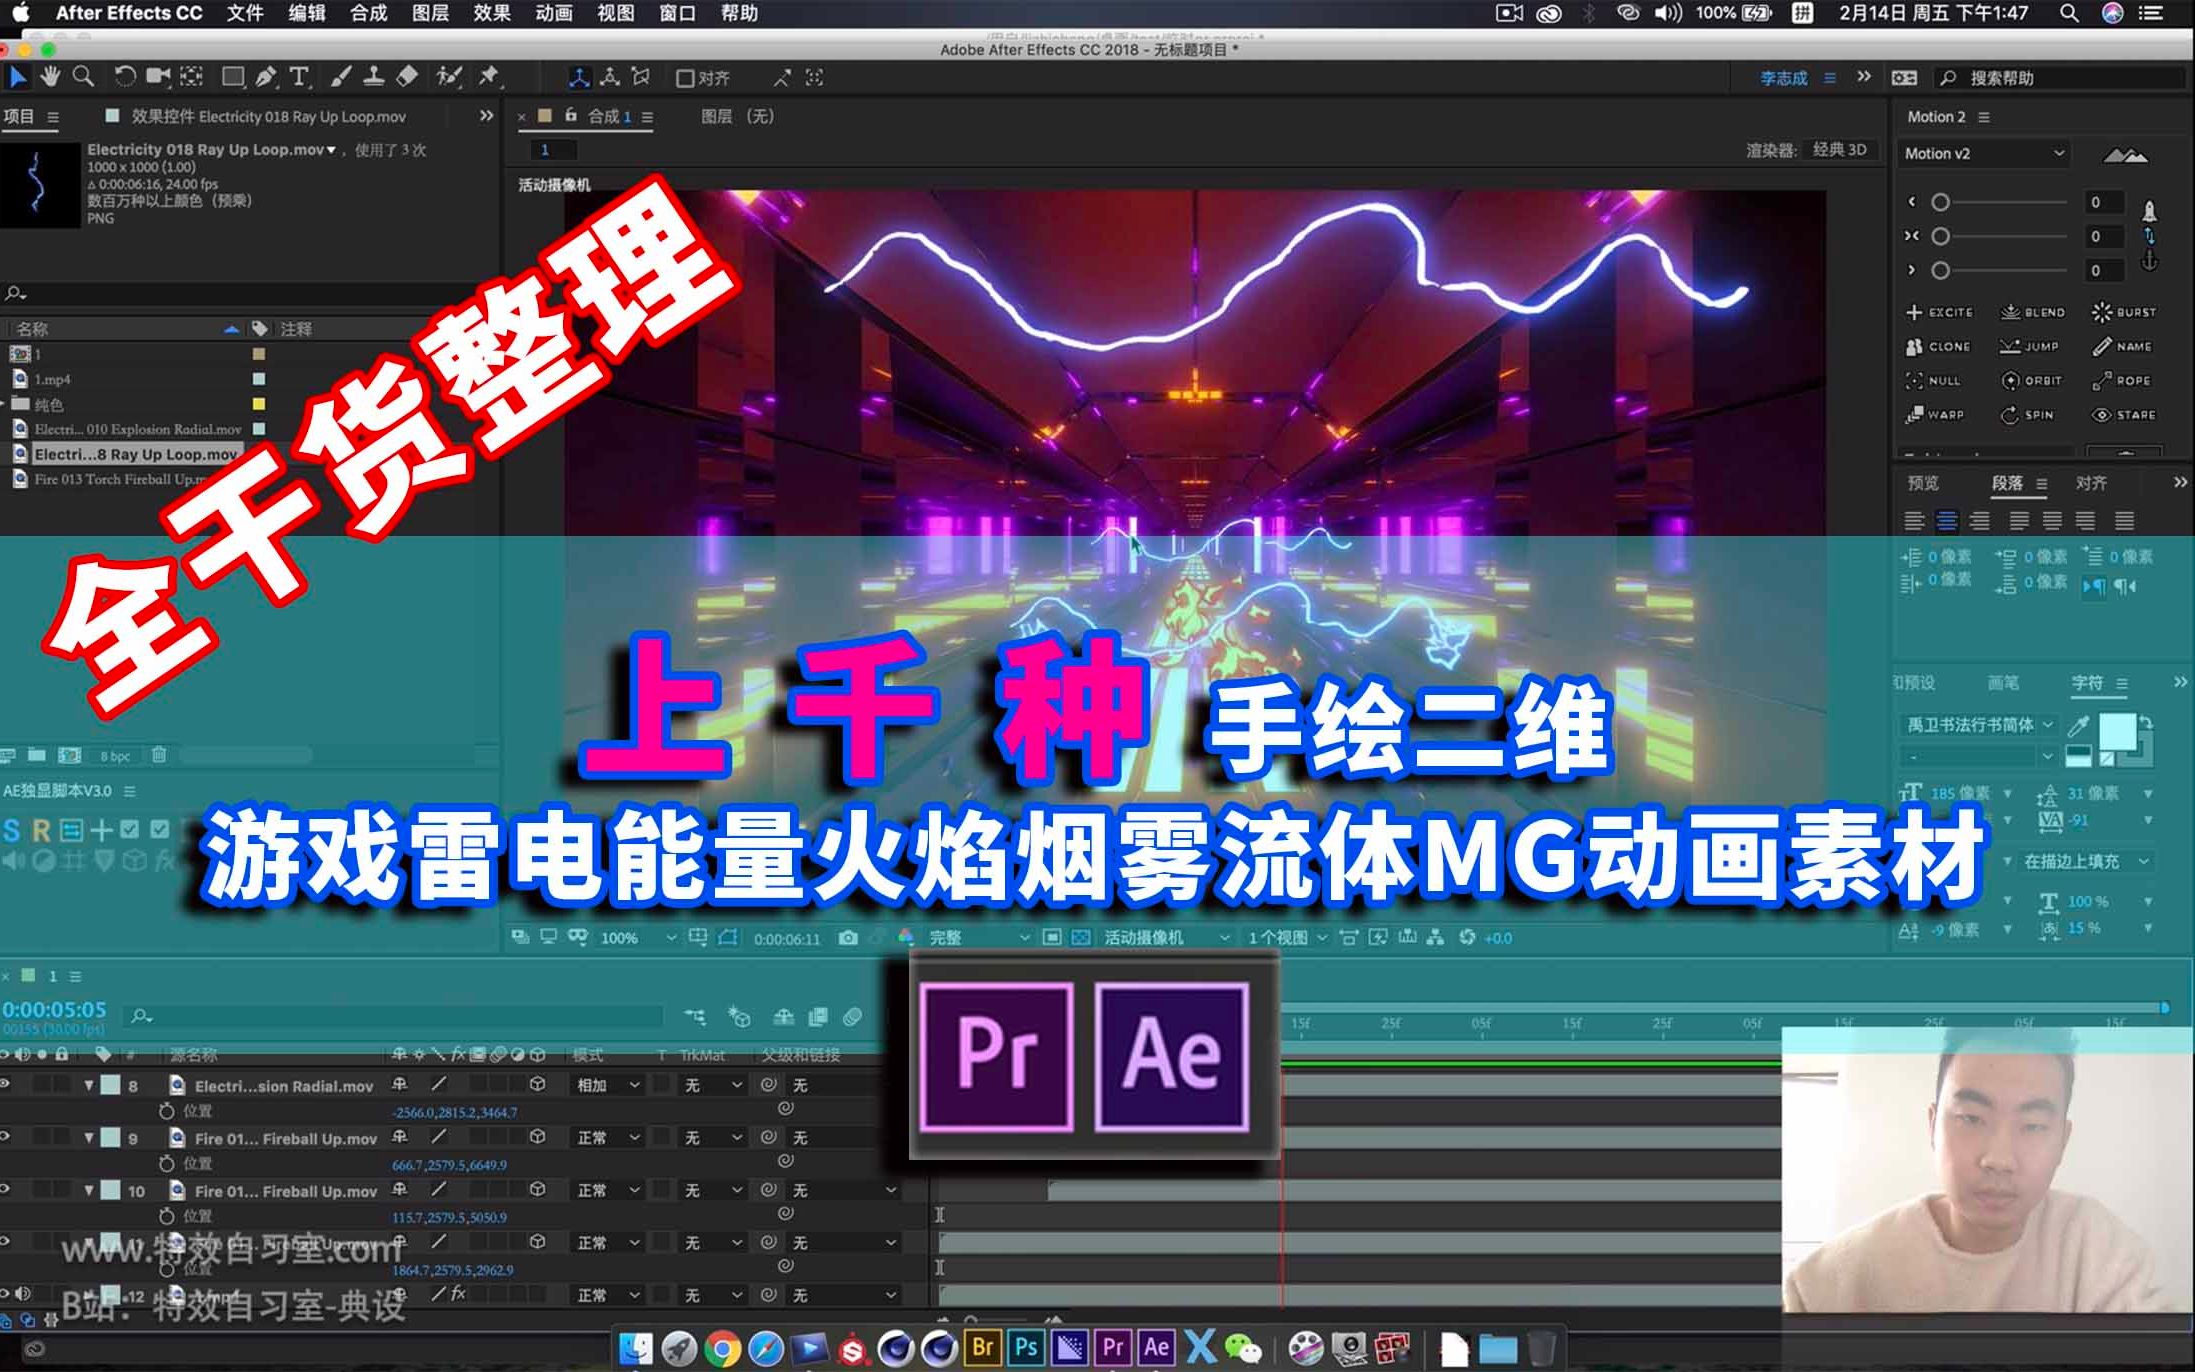Open 1个视图 view layout dropdown

tap(1287, 938)
